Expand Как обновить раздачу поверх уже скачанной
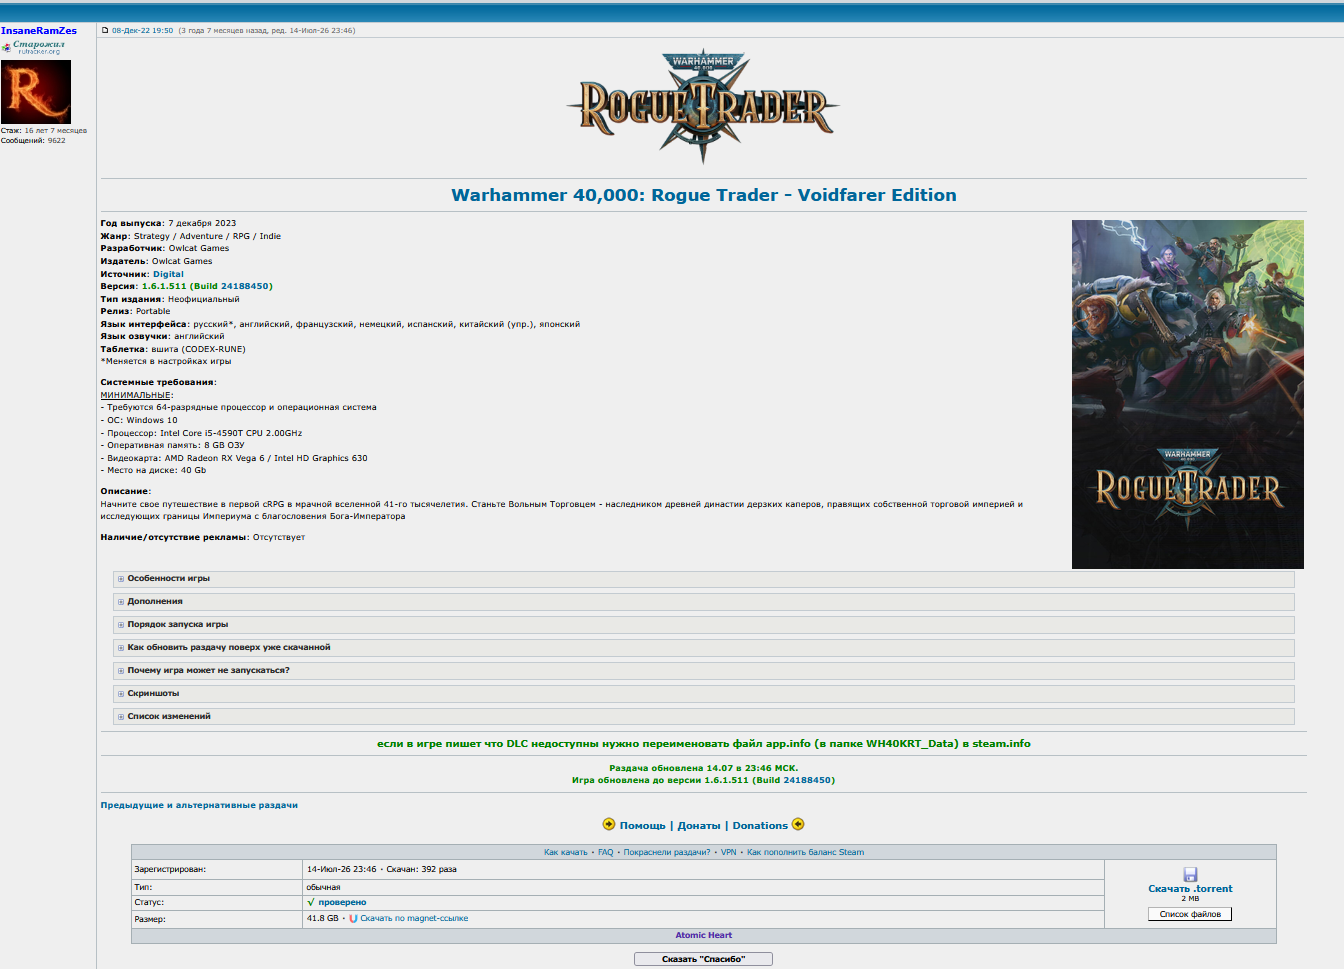The width and height of the screenshot is (1344, 969). click(704, 648)
